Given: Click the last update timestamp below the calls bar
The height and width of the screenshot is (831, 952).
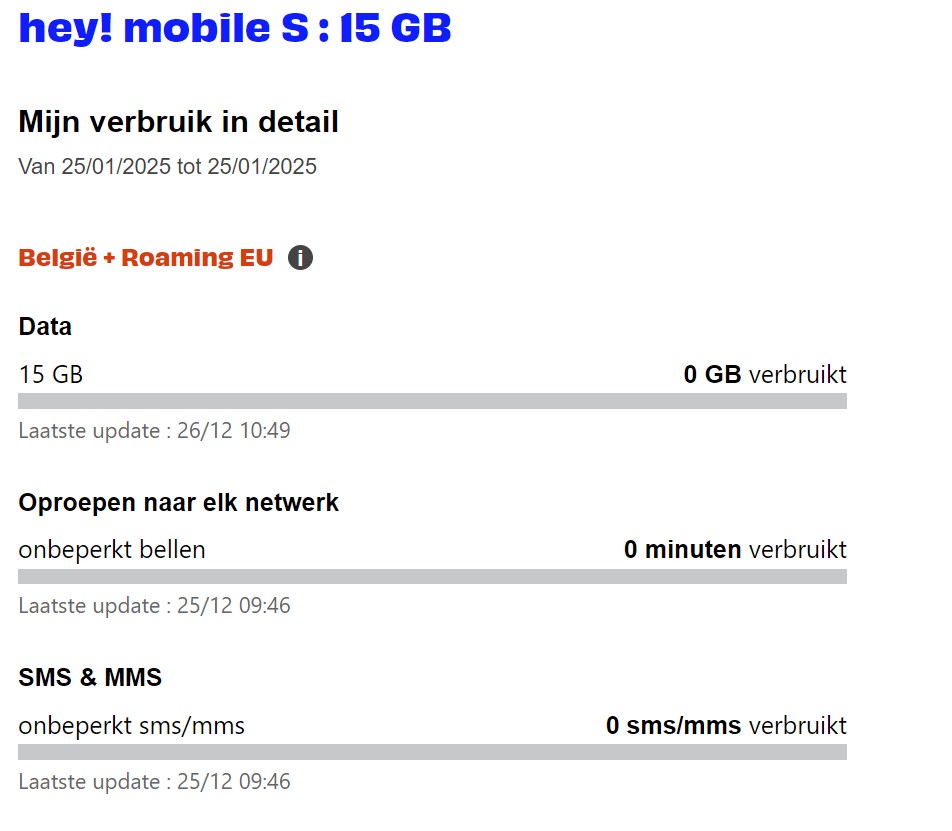Looking at the screenshot, I should coord(154,606).
